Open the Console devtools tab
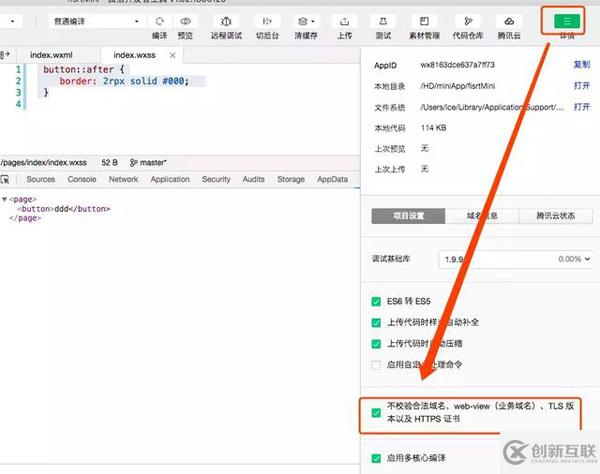This screenshot has width=600, height=474. click(82, 179)
